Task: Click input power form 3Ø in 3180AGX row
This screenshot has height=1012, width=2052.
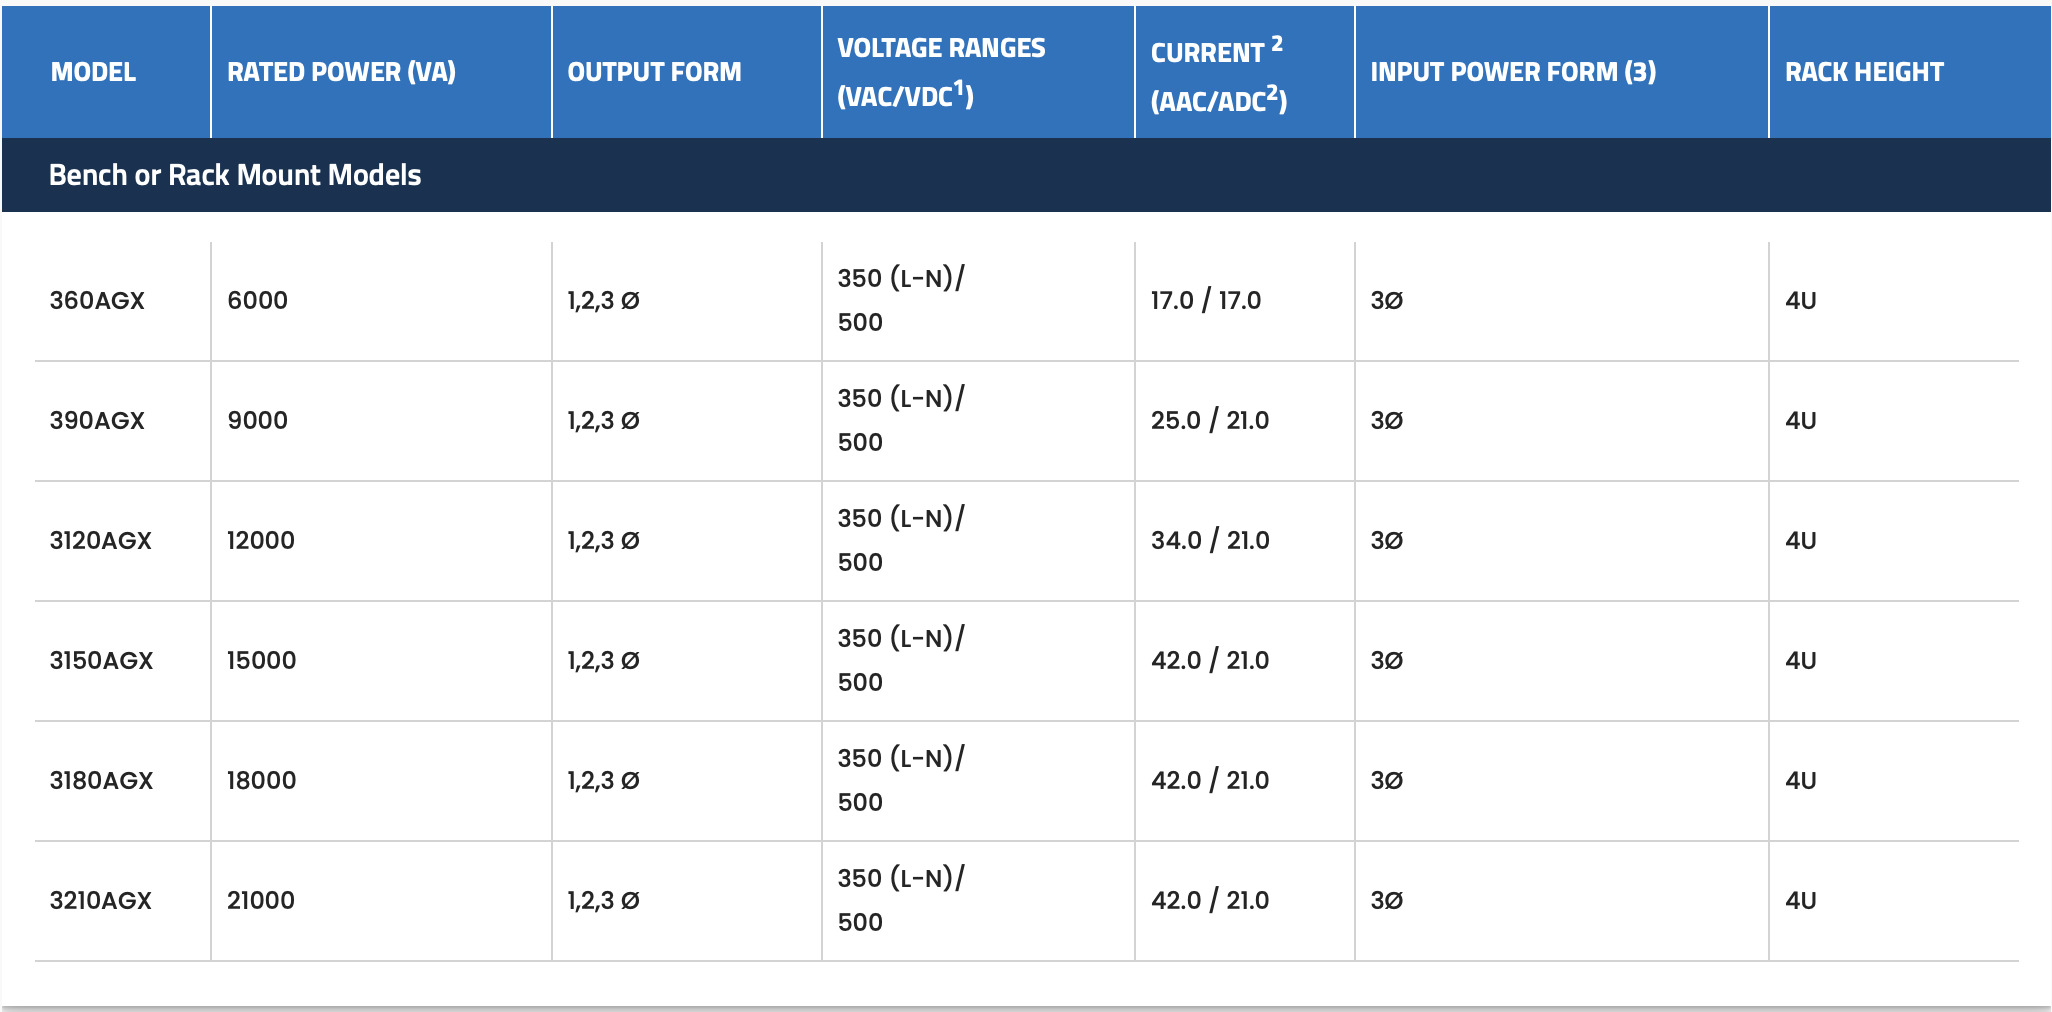Action: coord(1386,780)
